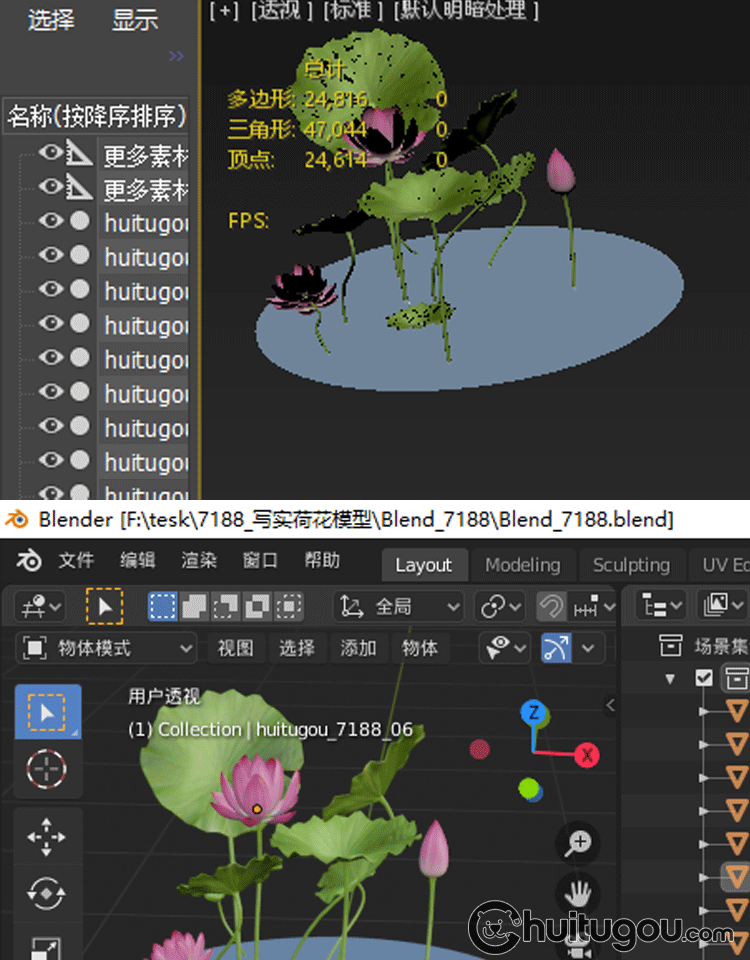Open the 窗口 menu
The image size is (750, 960).
click(260, 560)
